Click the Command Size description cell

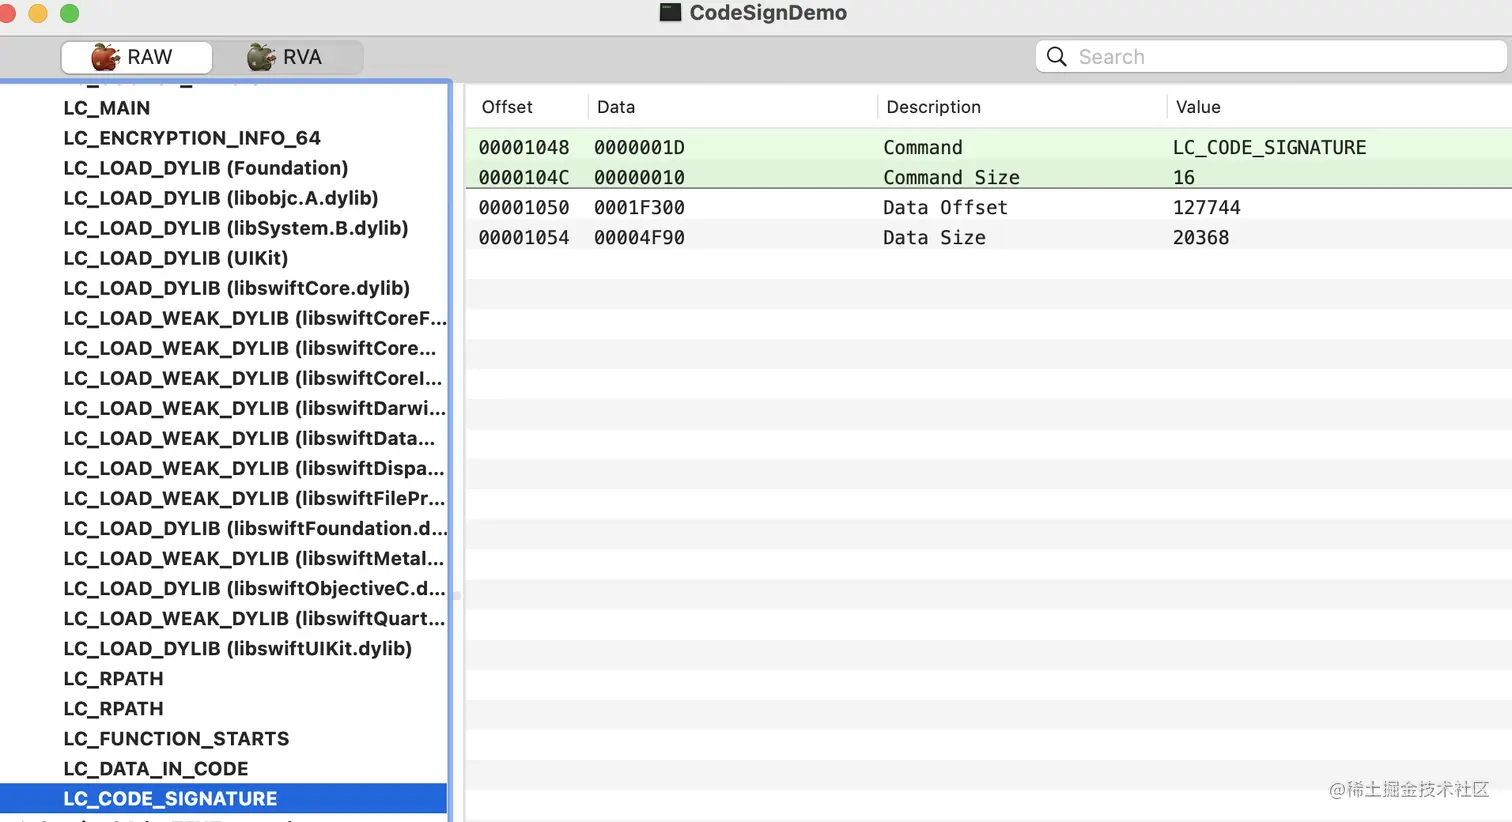(x=951, y=177)
